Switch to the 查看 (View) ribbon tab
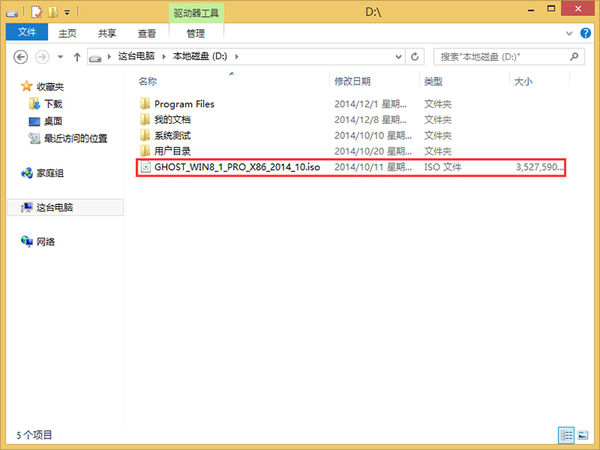 tap(145, 33)
